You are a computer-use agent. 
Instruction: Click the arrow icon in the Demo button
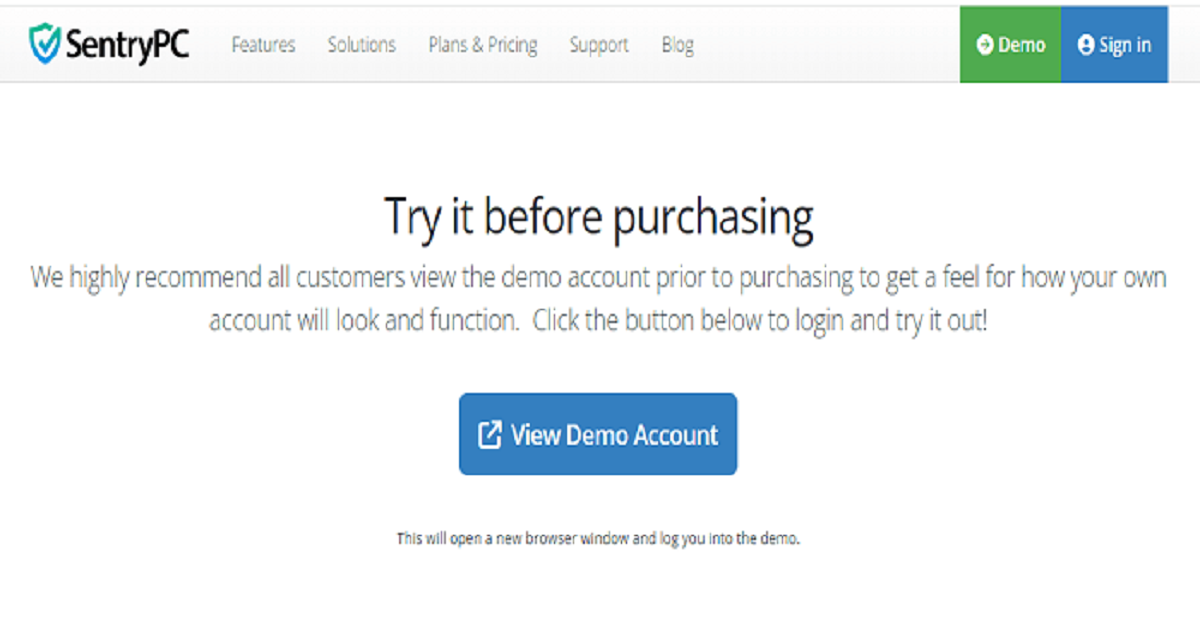tap(985, 45)
